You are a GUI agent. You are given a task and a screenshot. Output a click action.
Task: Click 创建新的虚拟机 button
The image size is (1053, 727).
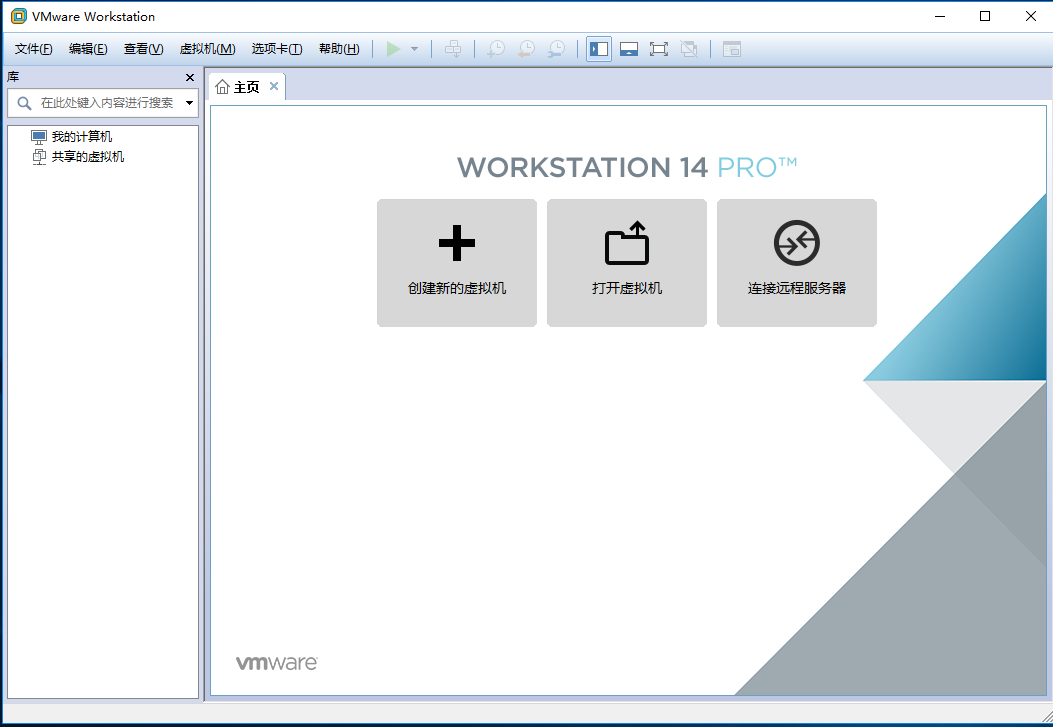pyautogui.click(x=457, y=262)
